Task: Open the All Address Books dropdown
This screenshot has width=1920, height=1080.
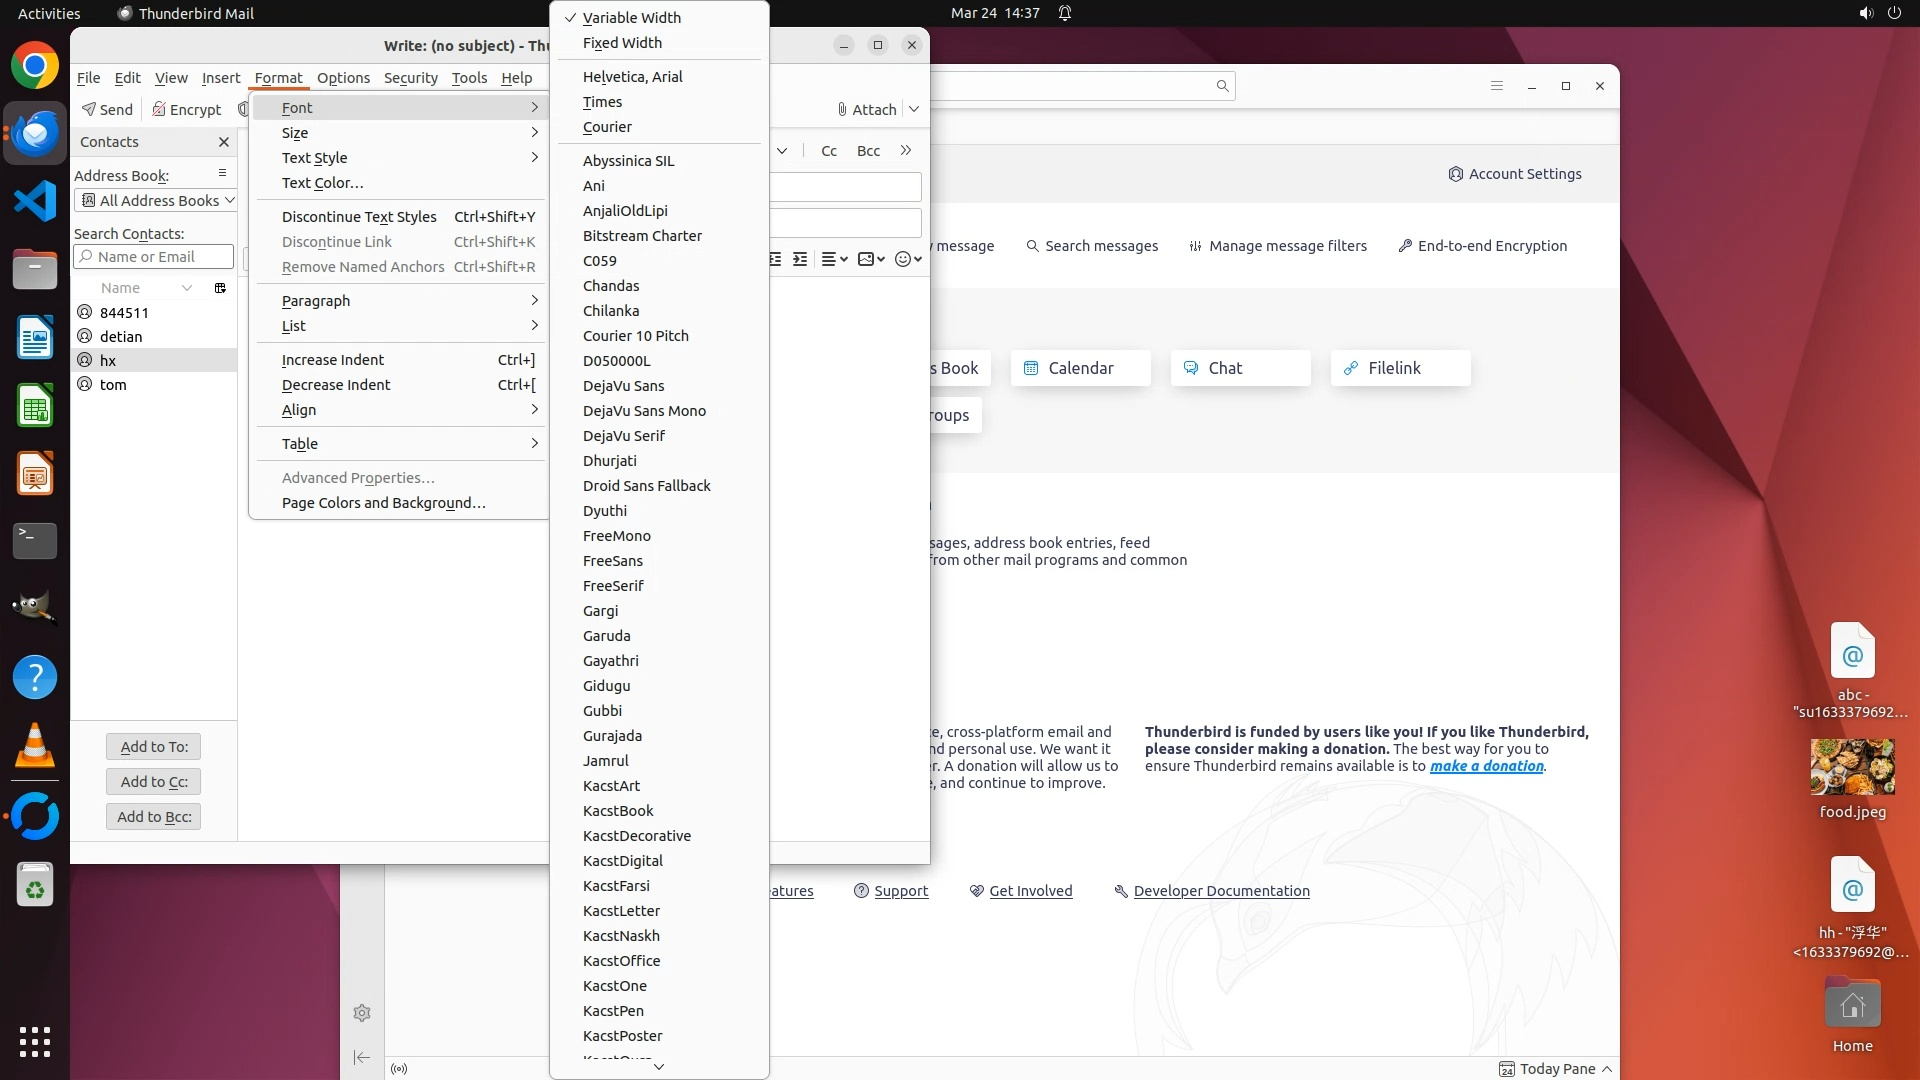Action: [x=156, y=201]
